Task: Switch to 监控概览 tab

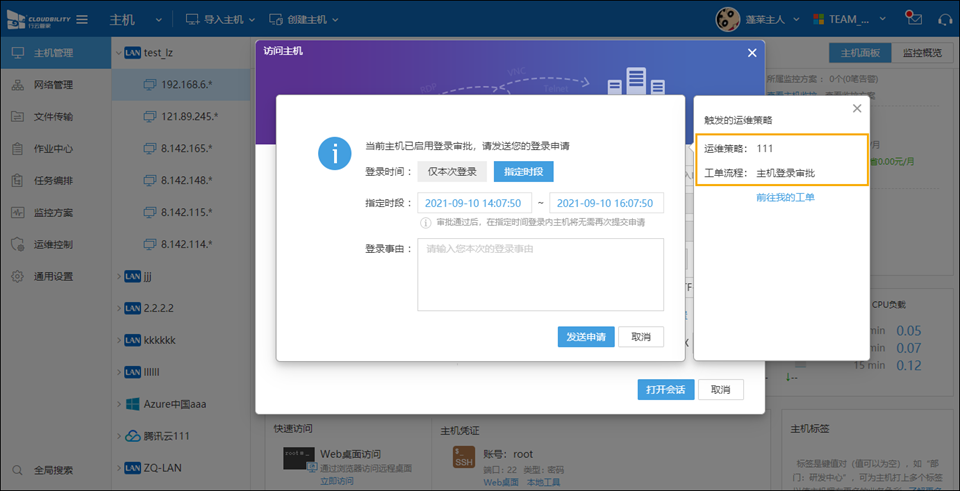Action: pyautogui.click(x=921, y=53)
